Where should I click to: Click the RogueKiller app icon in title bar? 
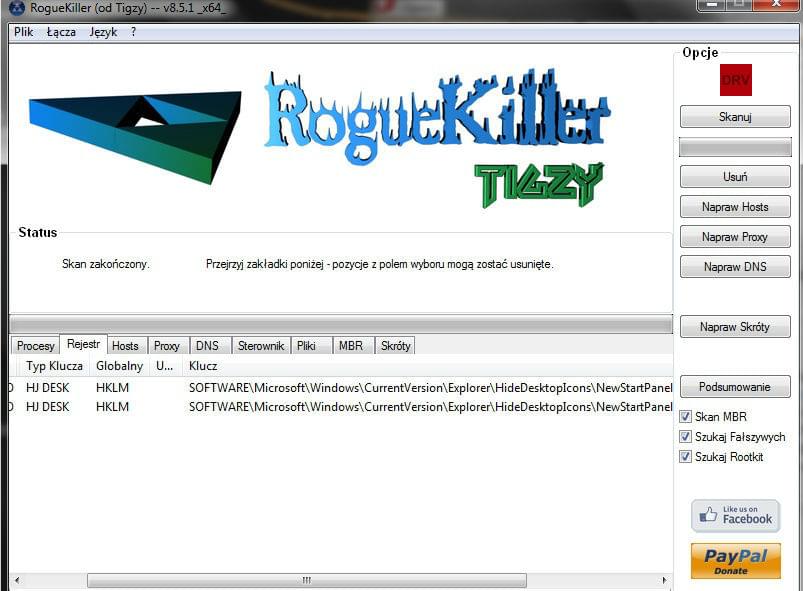[17, 7]
